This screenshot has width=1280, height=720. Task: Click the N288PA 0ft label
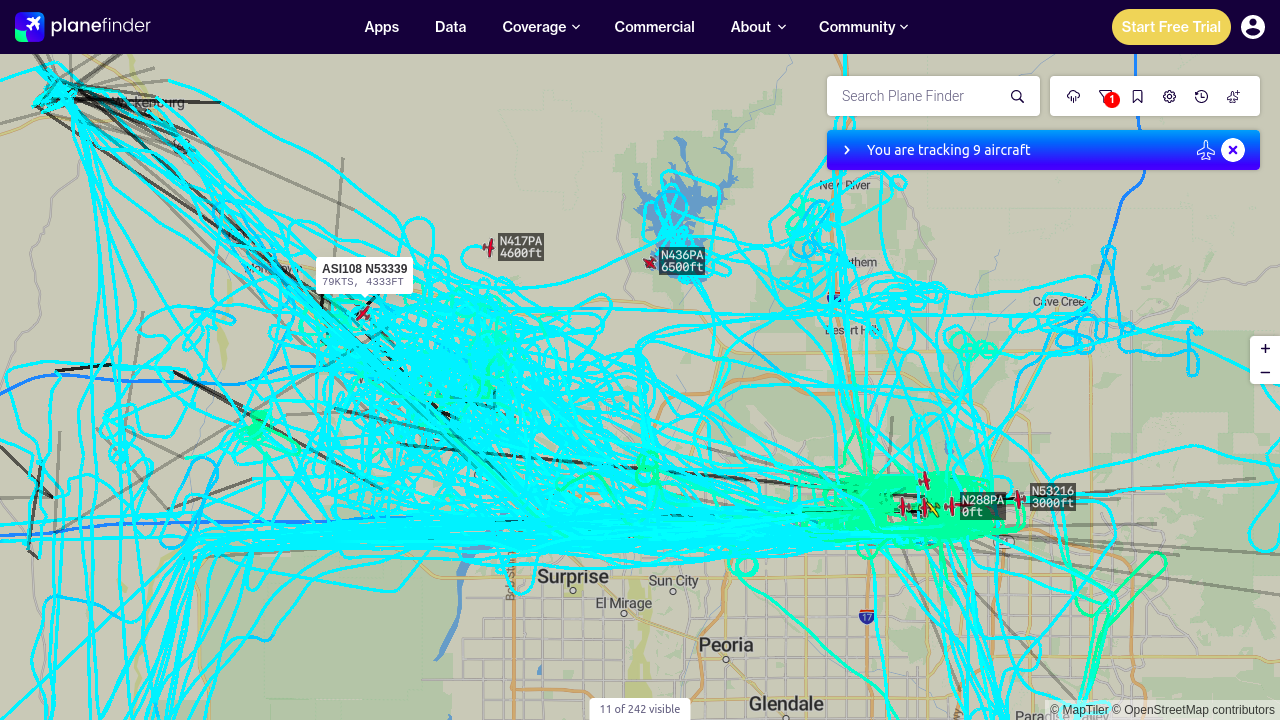[983, 506]
